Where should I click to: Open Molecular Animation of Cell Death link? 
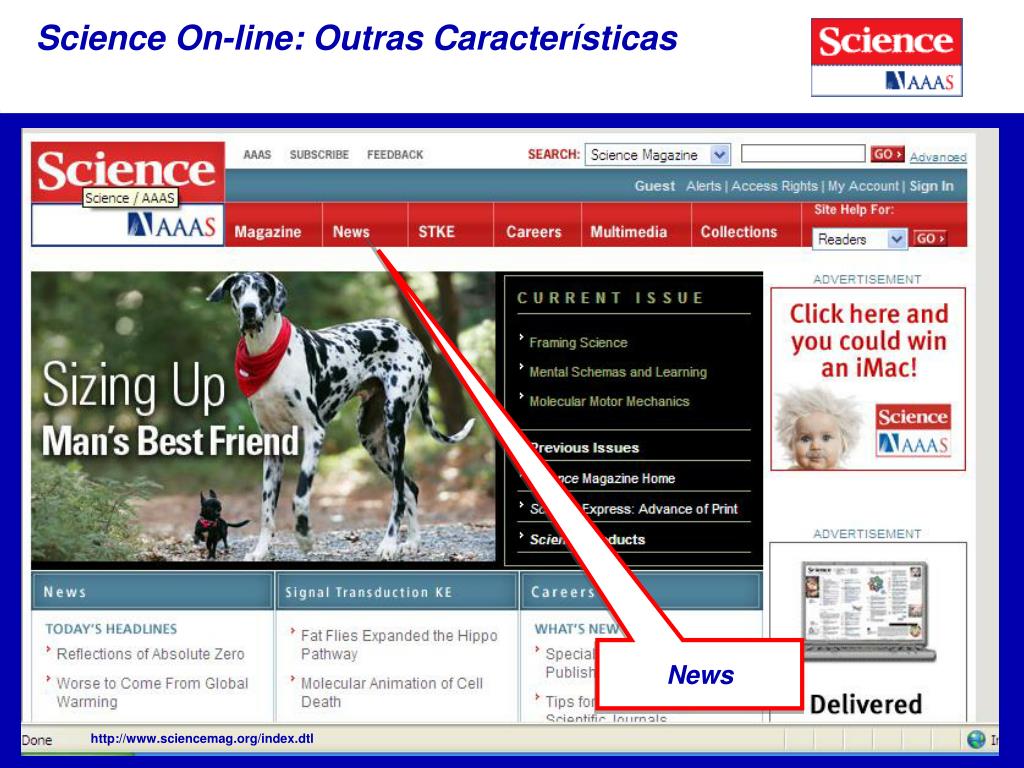[x=392, y=692]
